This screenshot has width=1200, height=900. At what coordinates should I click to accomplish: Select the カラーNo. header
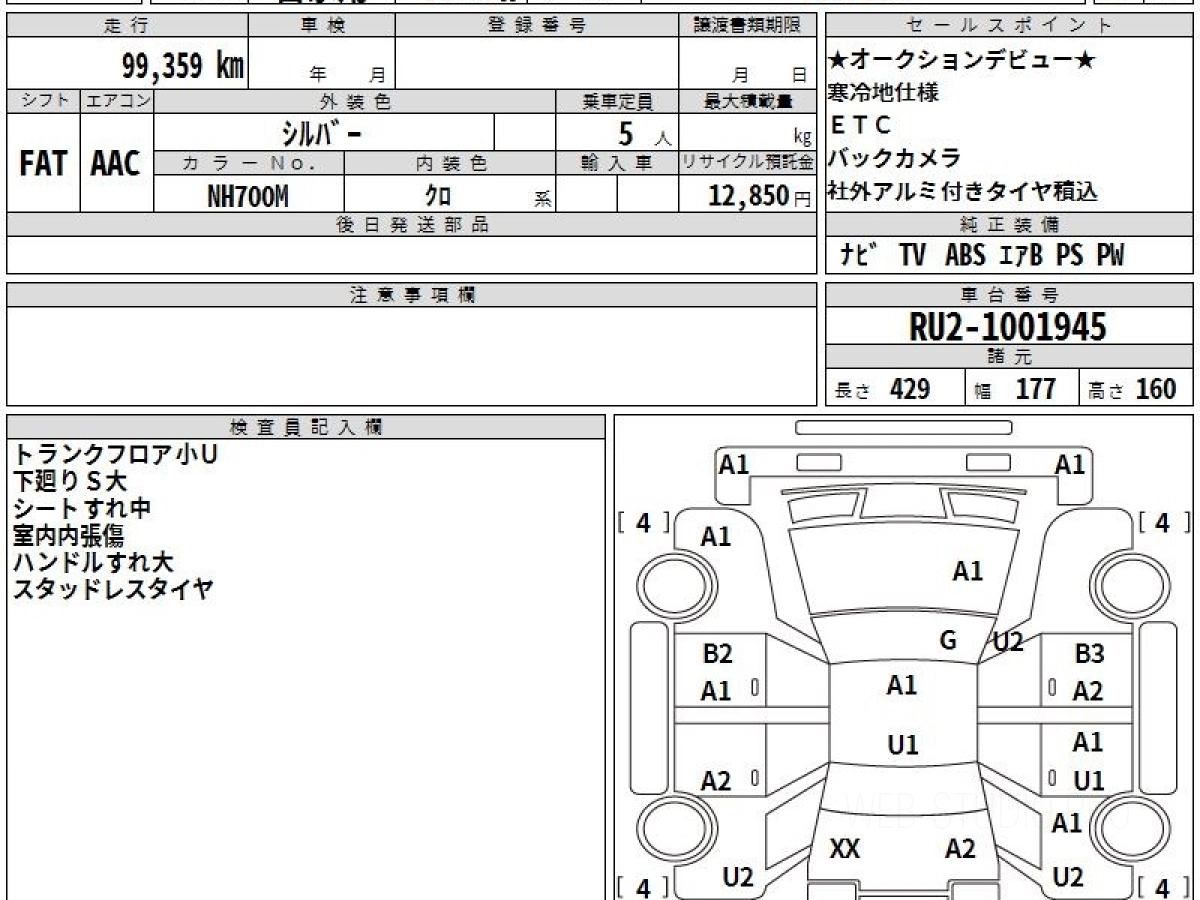(249, 164)
